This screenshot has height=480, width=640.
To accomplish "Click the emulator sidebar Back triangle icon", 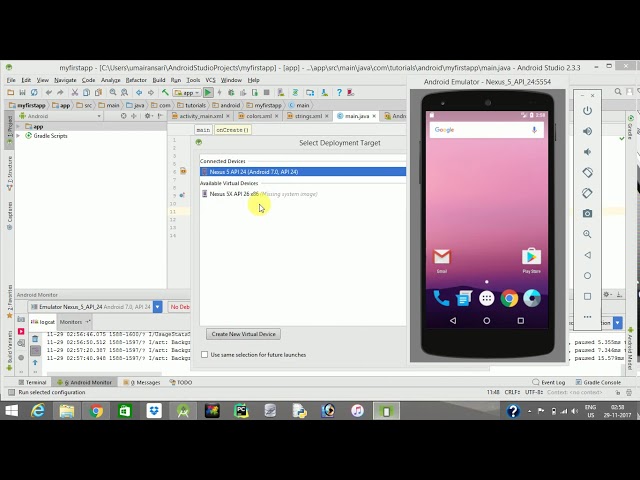I will click(x=587, y=255).
